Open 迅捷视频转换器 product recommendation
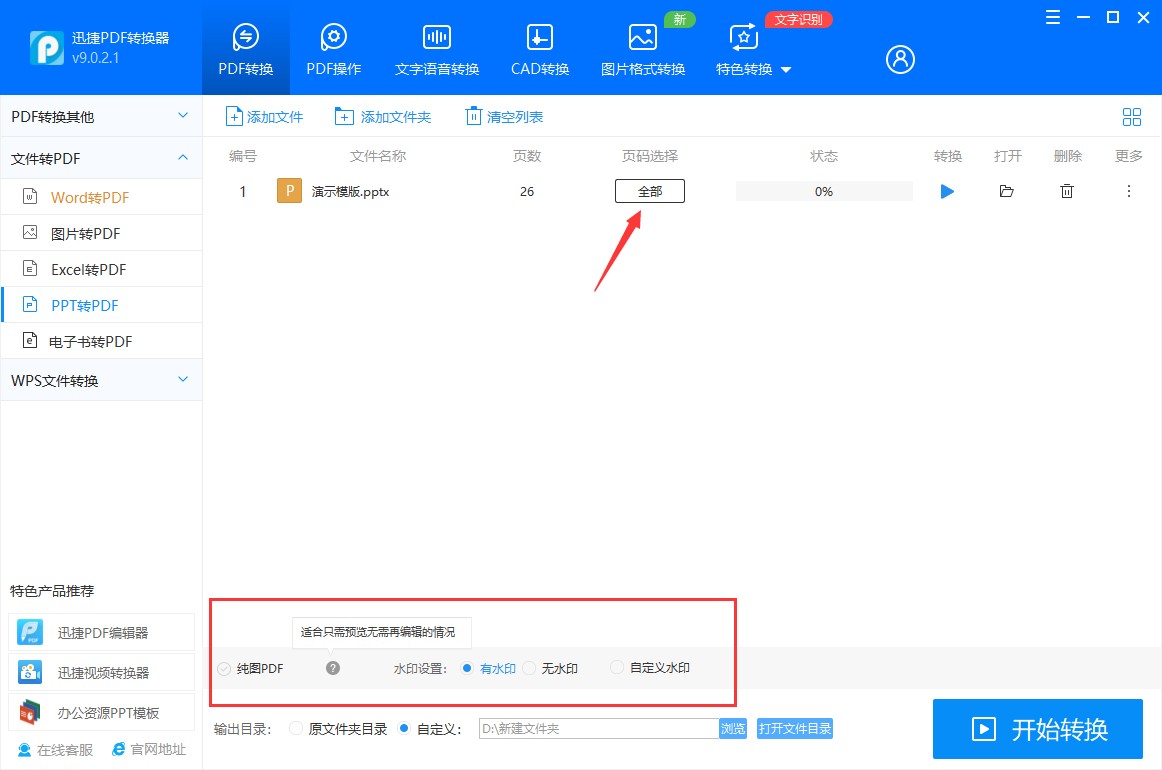Screen dimensions: 1162x770 pyautogui.click(x=102, y=672)
